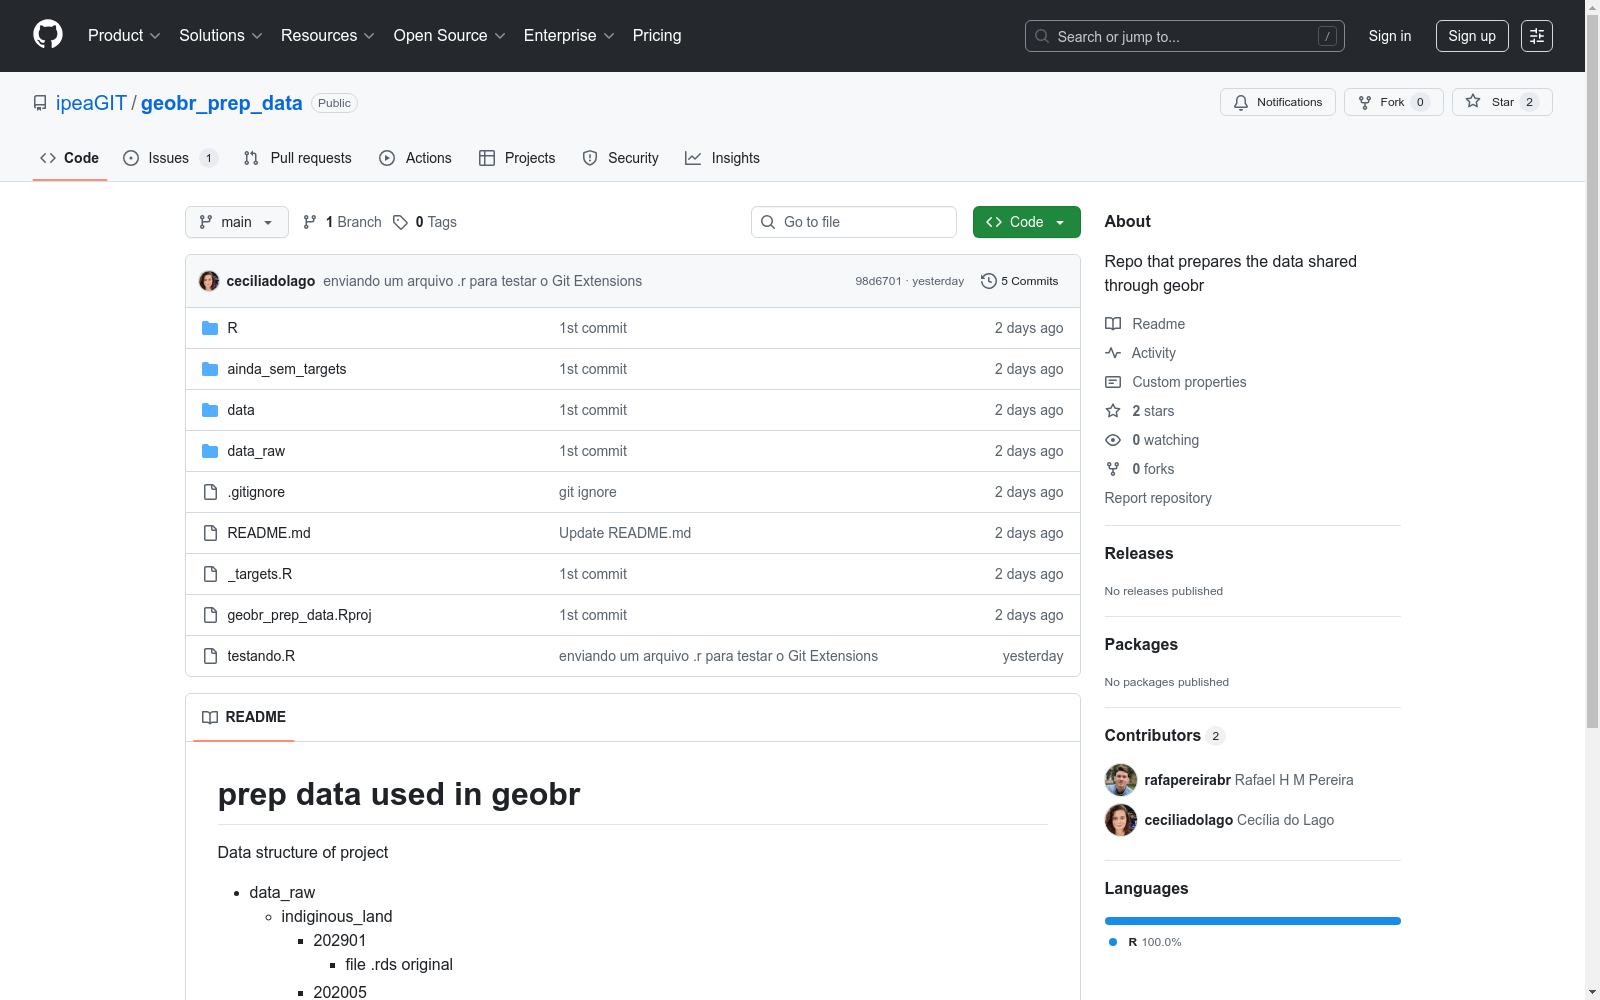
Task: Open 'Update README.md' commit message
Action: coord(625,533)
